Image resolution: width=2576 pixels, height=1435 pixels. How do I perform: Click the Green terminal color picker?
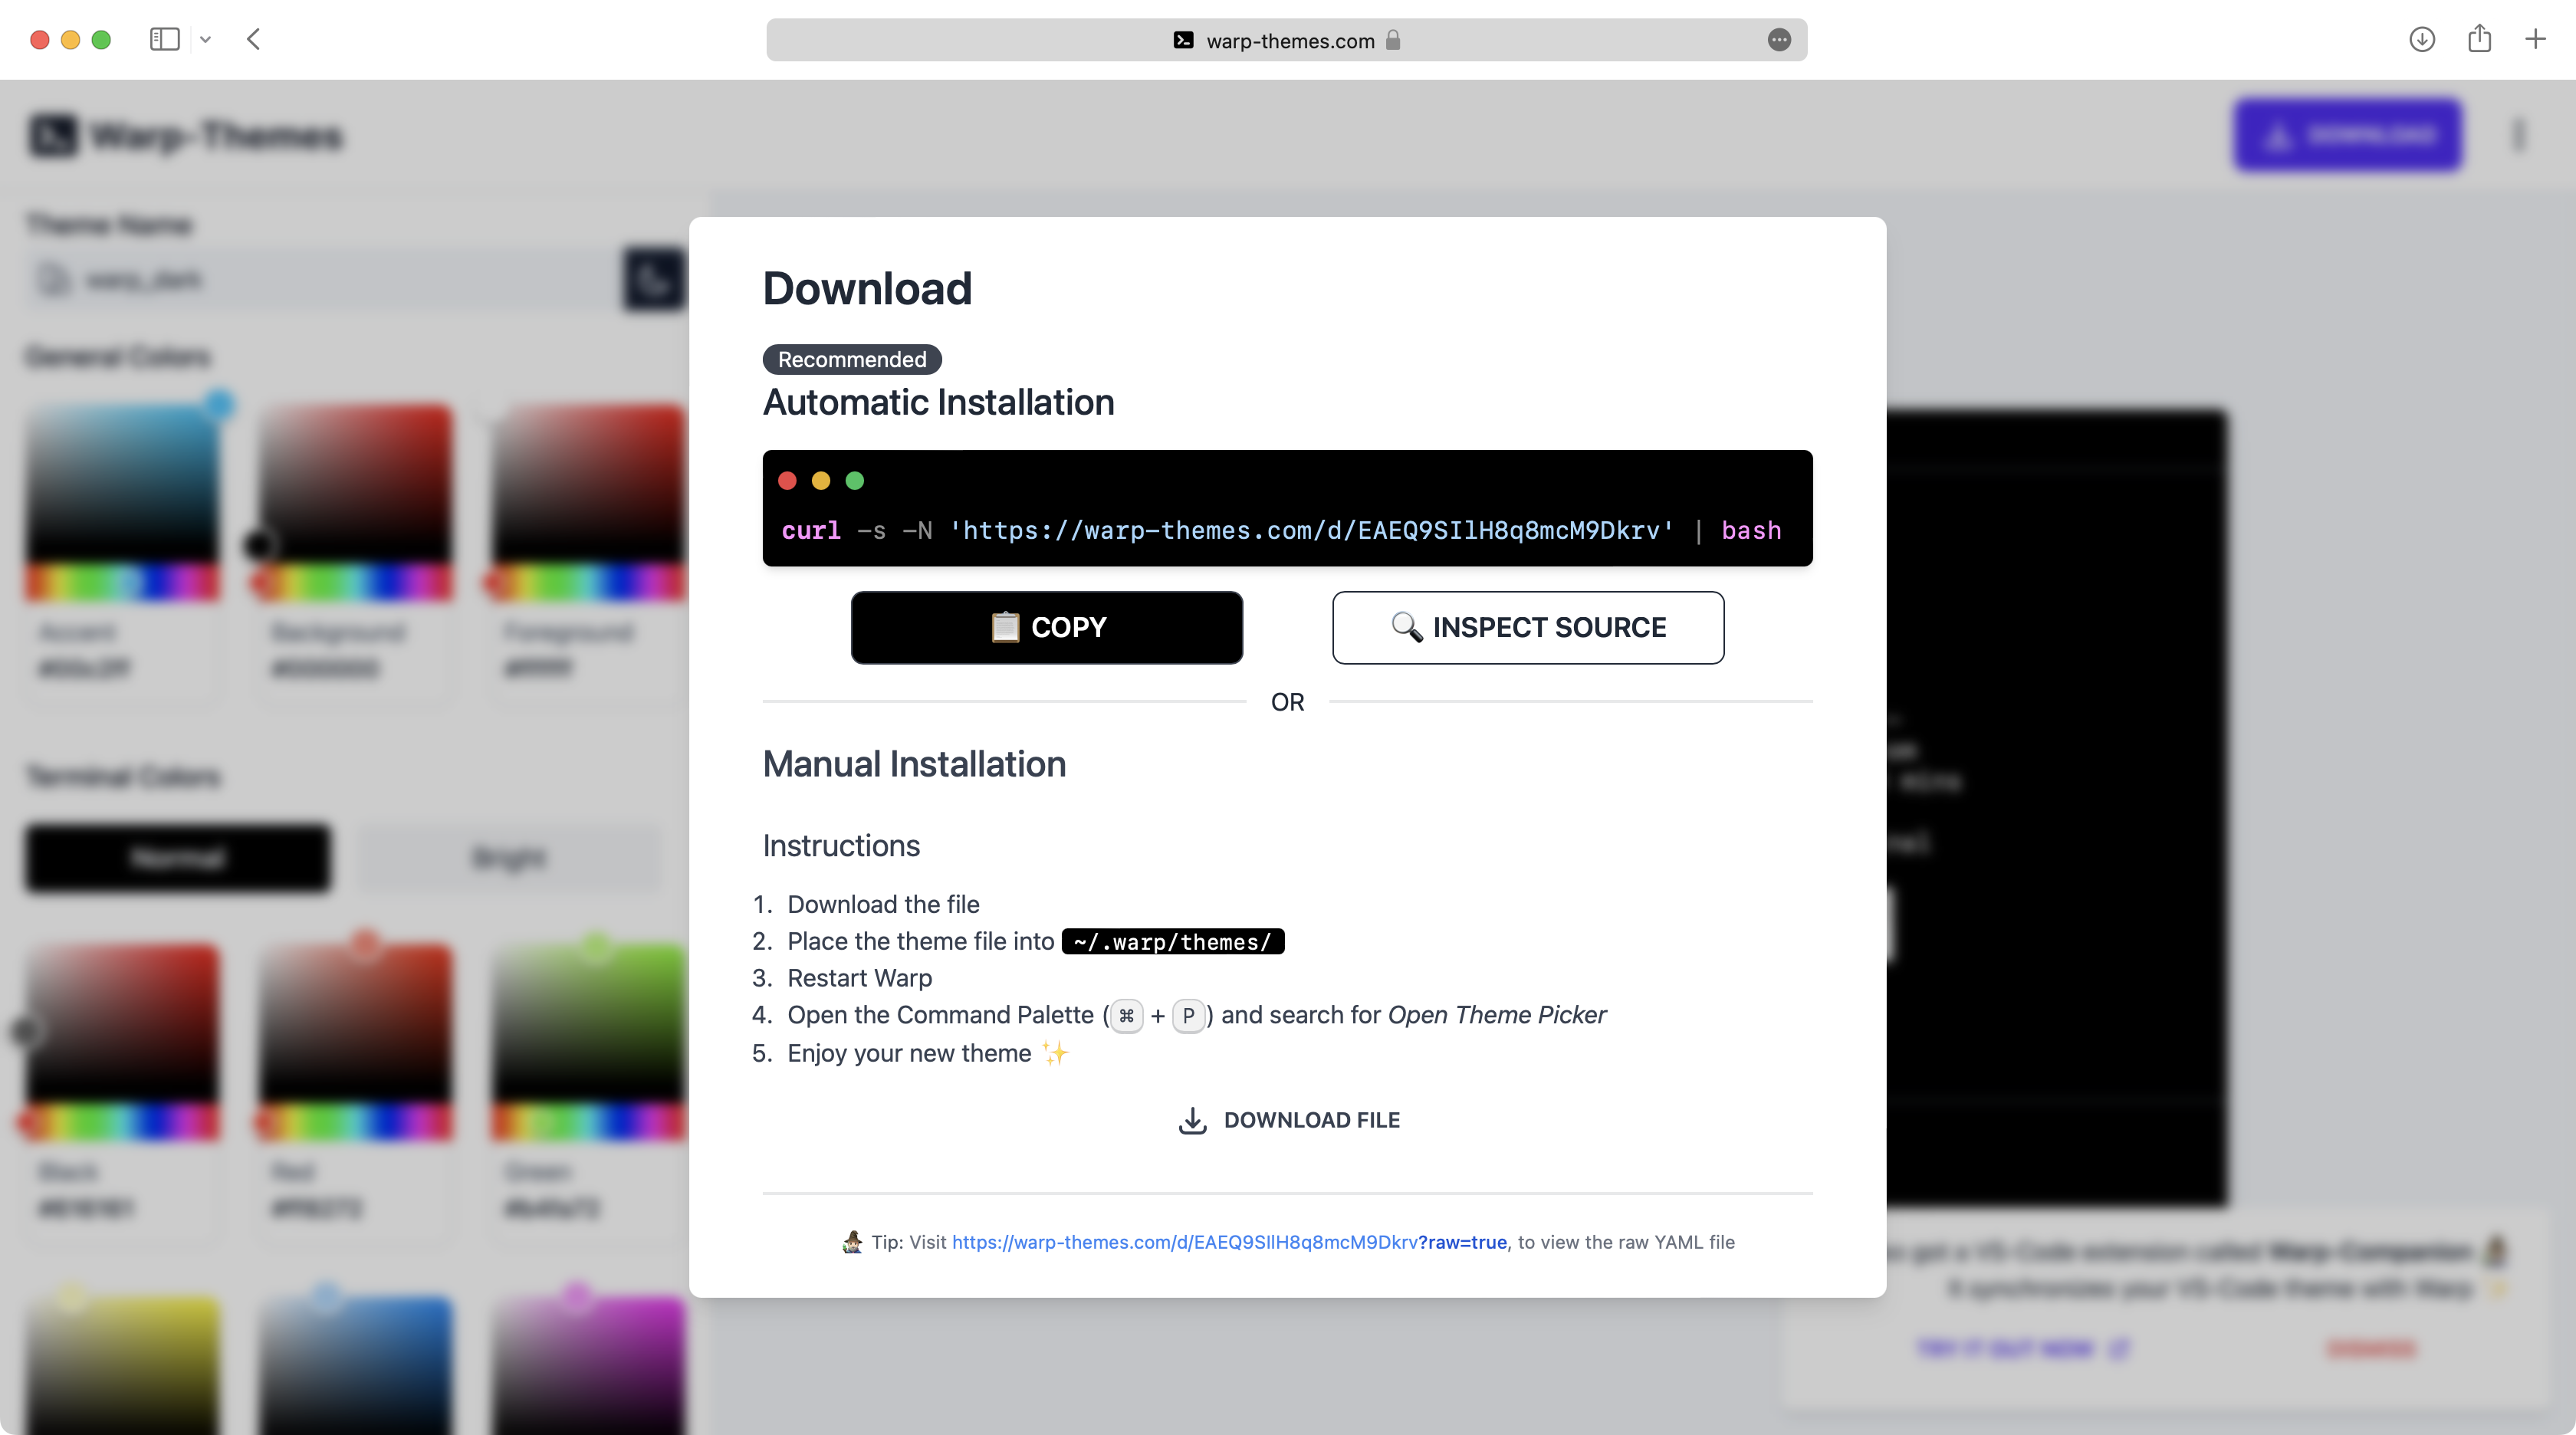coord(588,1023)
